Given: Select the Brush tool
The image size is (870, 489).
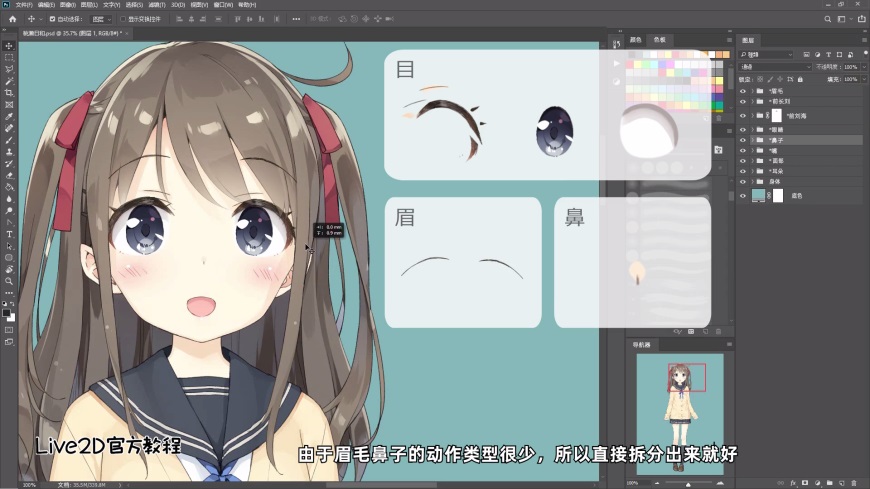Looking at the screenshot, I should click(x=9, y=140).
